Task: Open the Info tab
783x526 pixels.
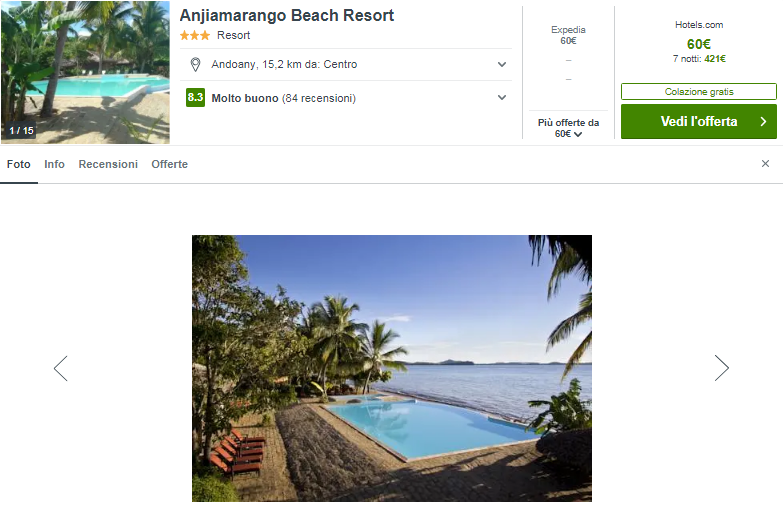Action: coord(54,164)
